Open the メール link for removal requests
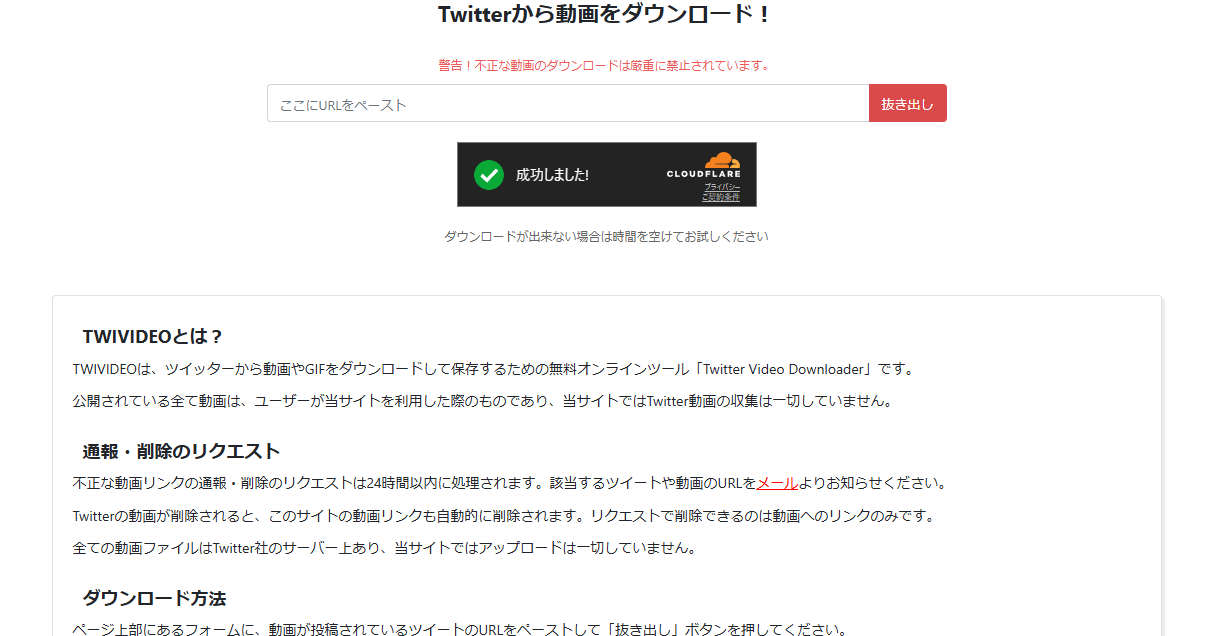1217x636 pixels. [x=777, y=483]
